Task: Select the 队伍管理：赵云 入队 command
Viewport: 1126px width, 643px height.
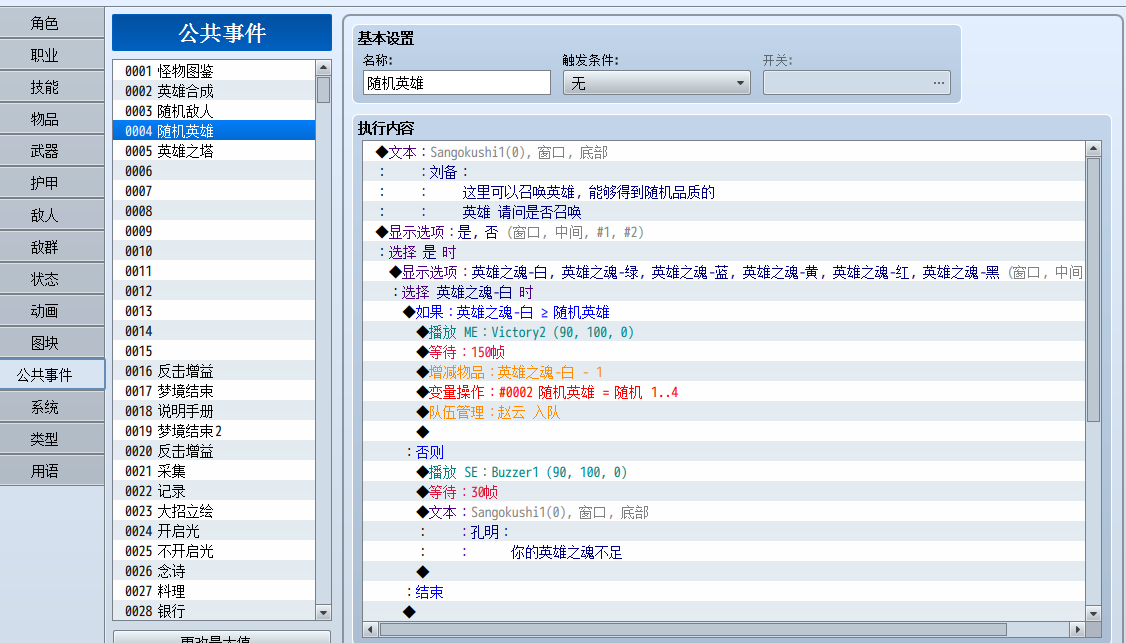Action: pos(724,412)
